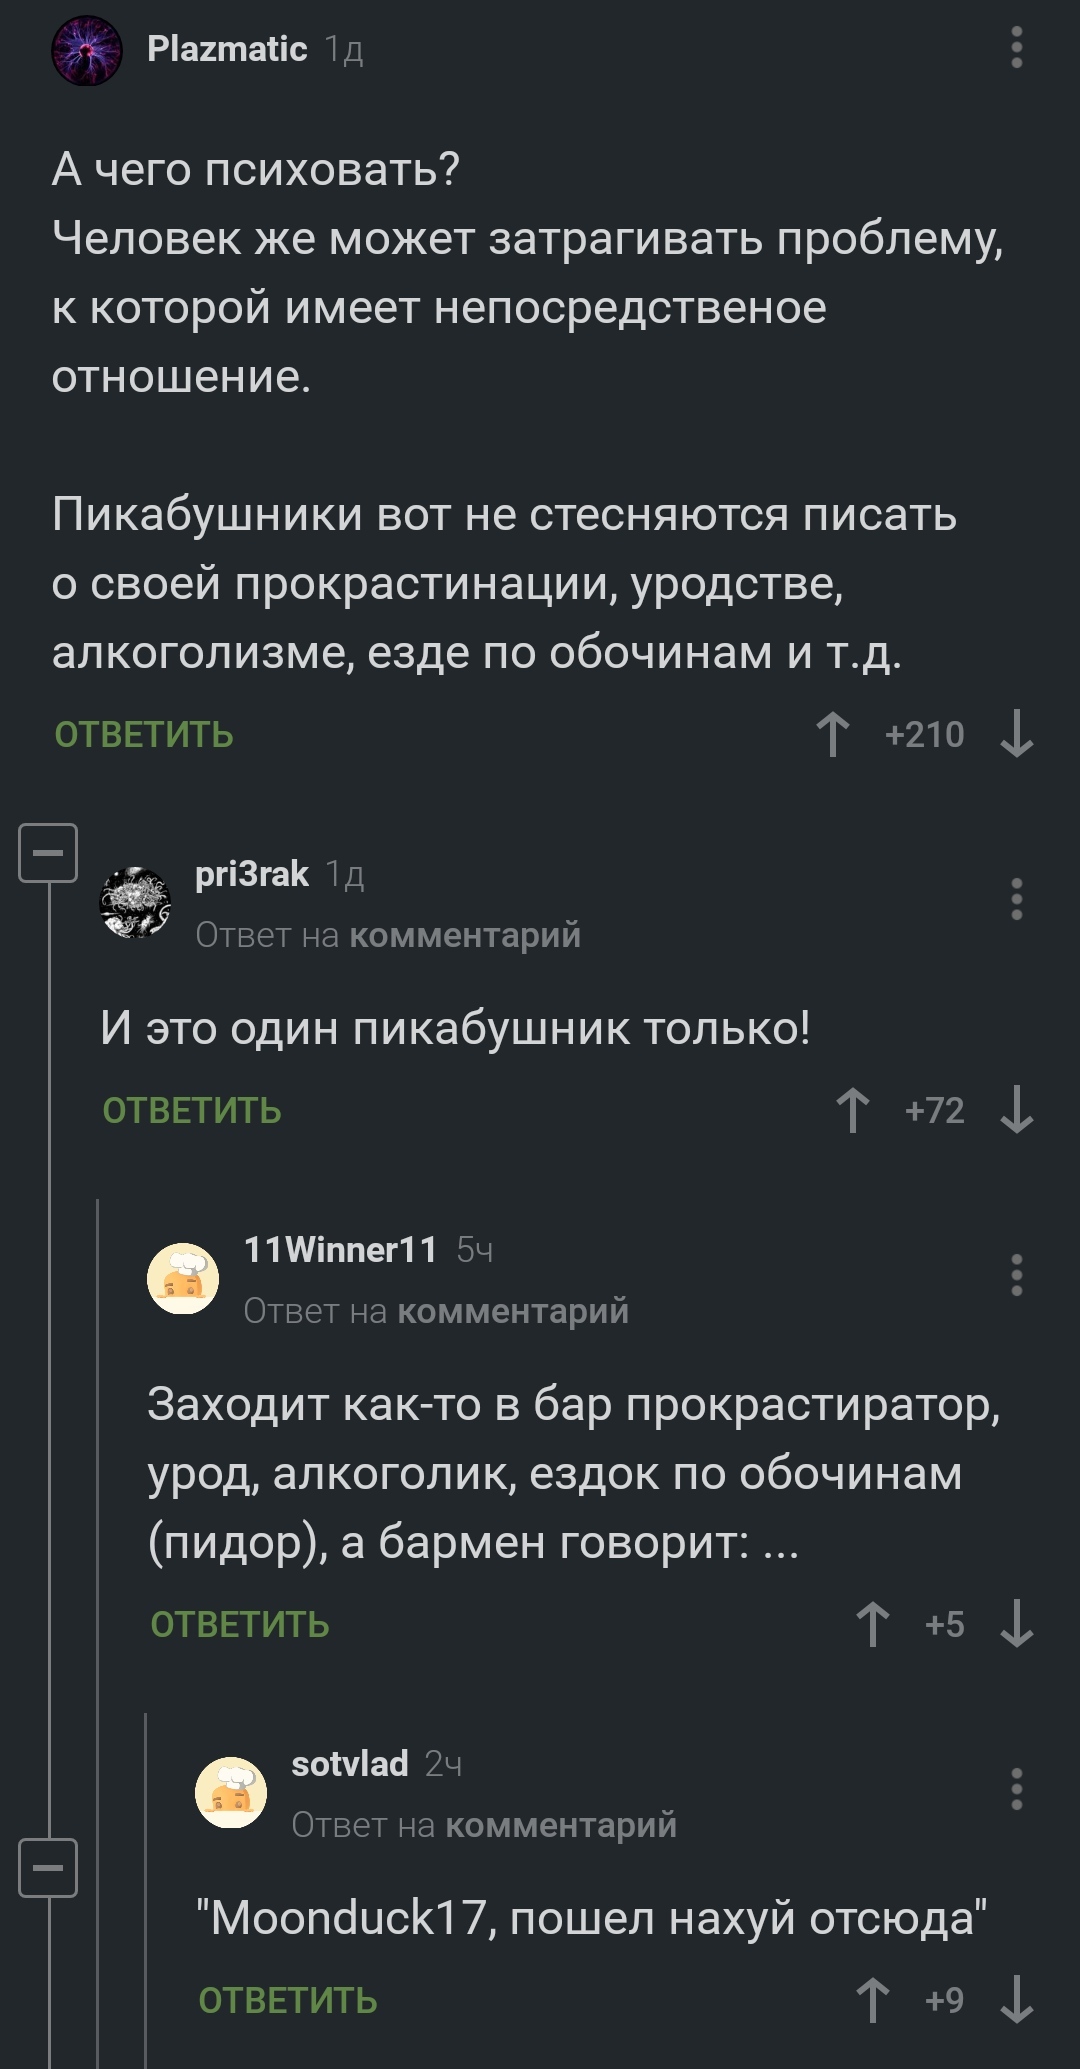Reply to sotvlad's comment
Viewport: 1080px width, 2069px height.
(x=288, y=2001)
